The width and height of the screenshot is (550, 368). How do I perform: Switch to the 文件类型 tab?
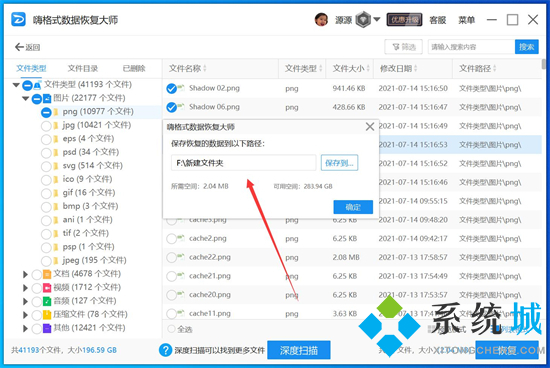pos(31,68)
